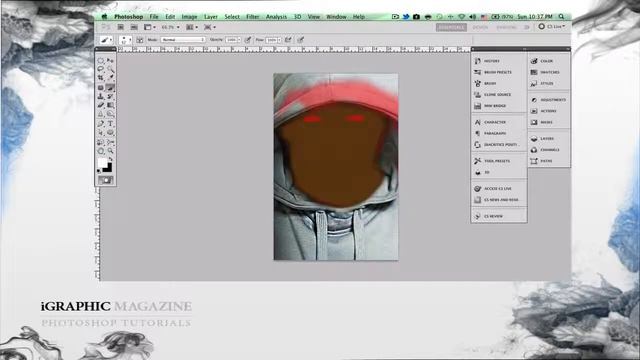Open the Clone Source panel
The height and width of the screenshot is (360, 640).
(x=493, y=95)
